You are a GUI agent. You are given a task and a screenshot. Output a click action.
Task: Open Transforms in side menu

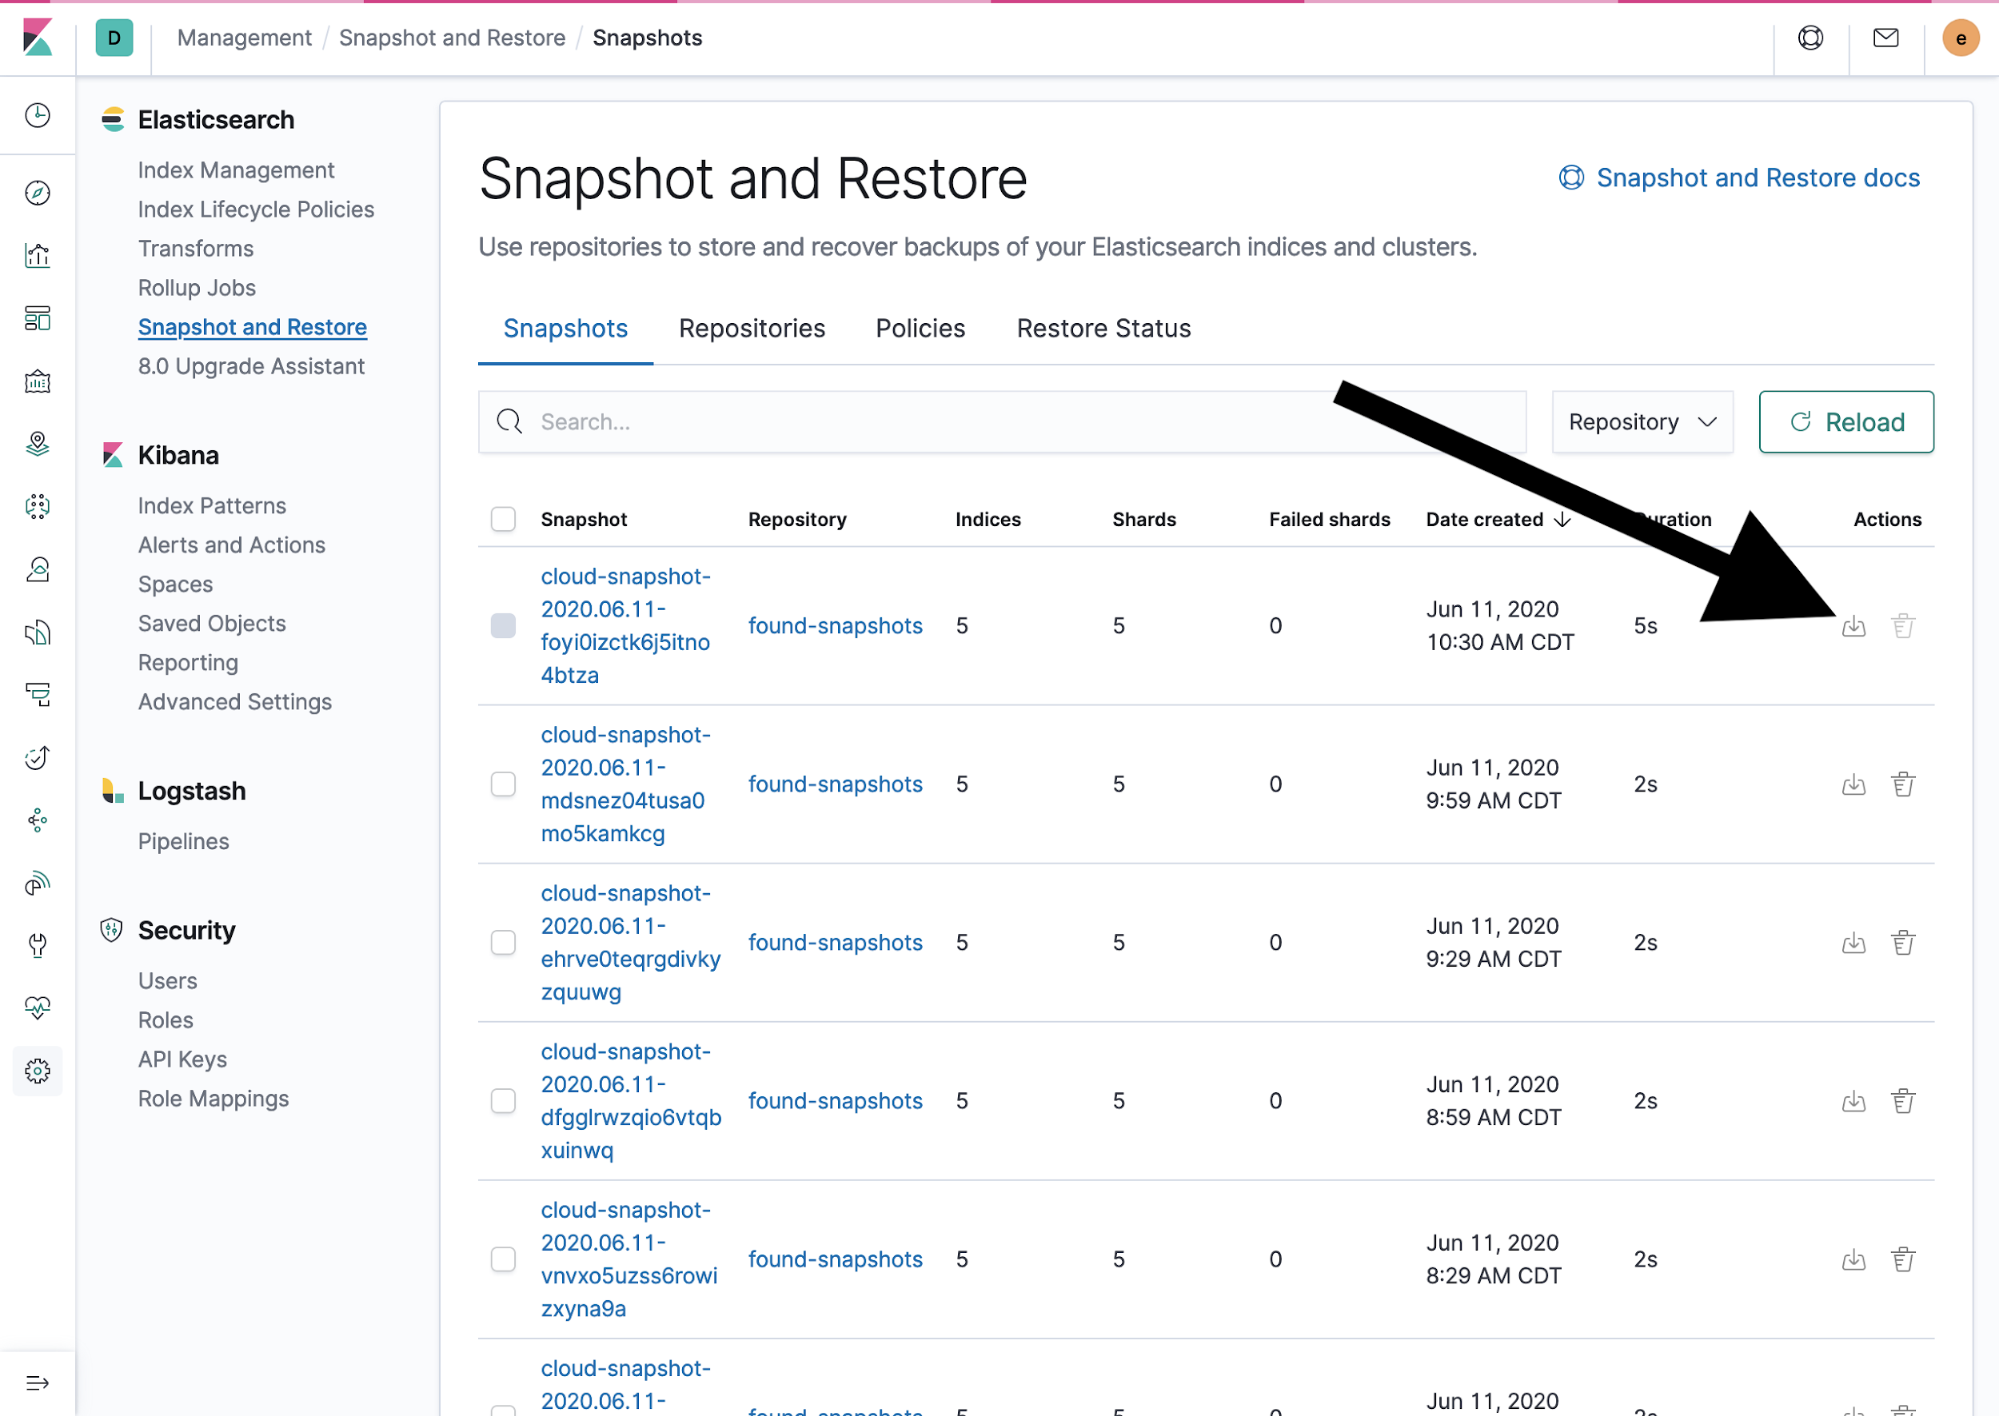195,248
